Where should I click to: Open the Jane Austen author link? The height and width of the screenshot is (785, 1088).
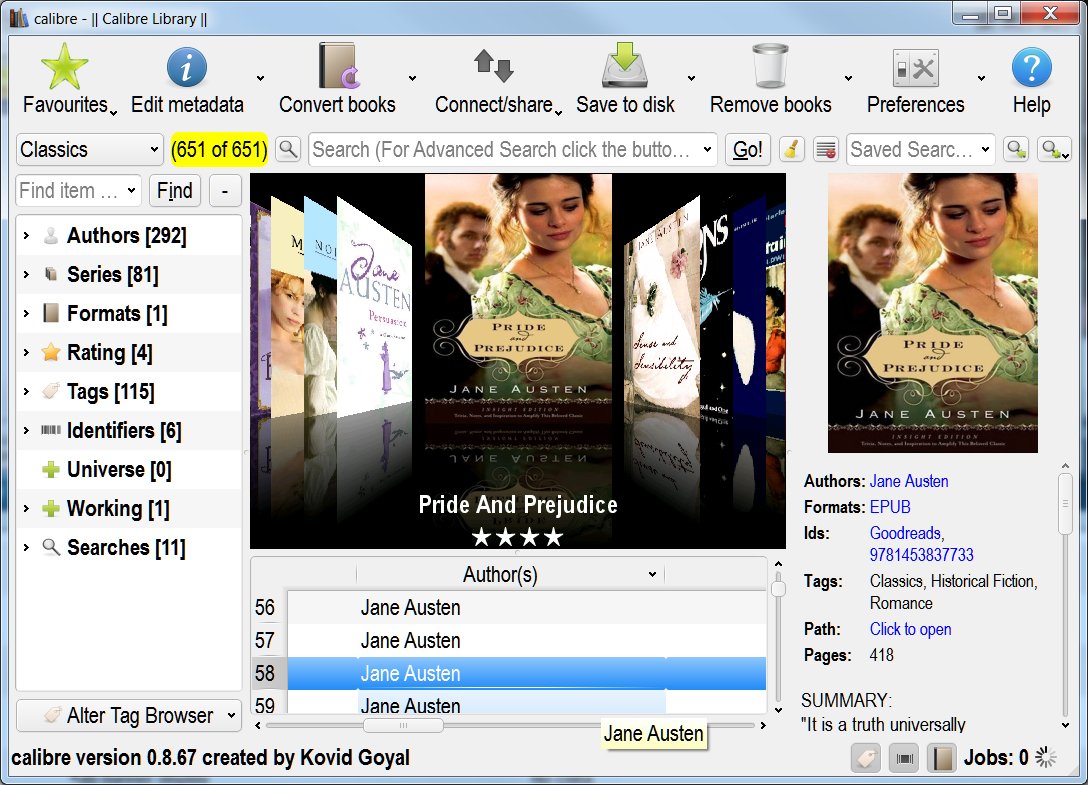point(908,481)
